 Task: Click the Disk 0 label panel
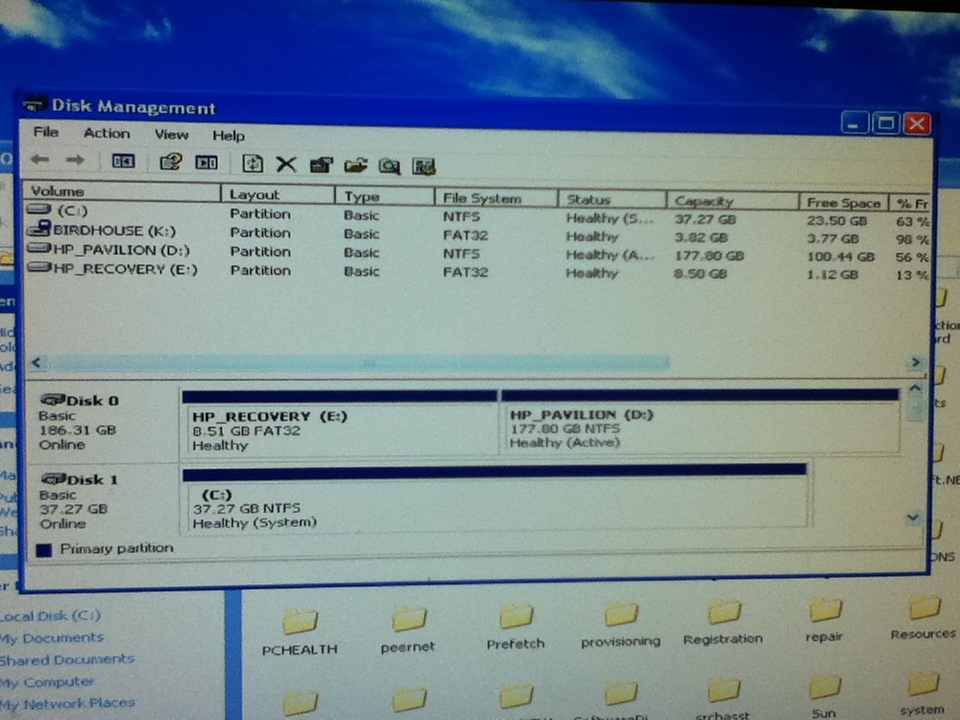coord(102,422)
